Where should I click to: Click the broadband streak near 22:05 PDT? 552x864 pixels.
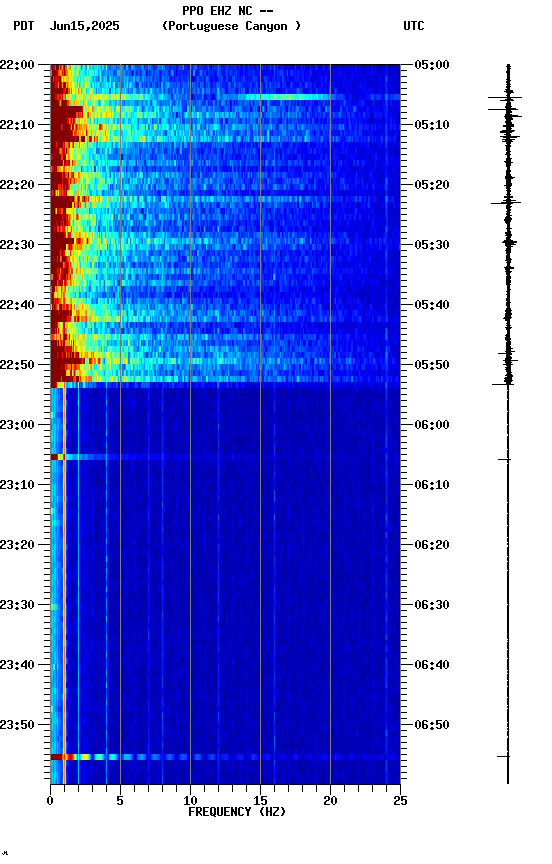[x=225, y=97]
